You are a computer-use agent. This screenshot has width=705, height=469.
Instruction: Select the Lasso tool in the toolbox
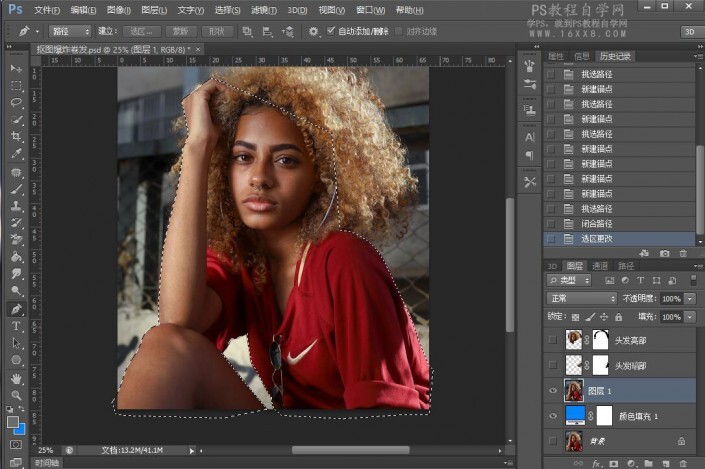pyautogui.click(x=16, y=102)
